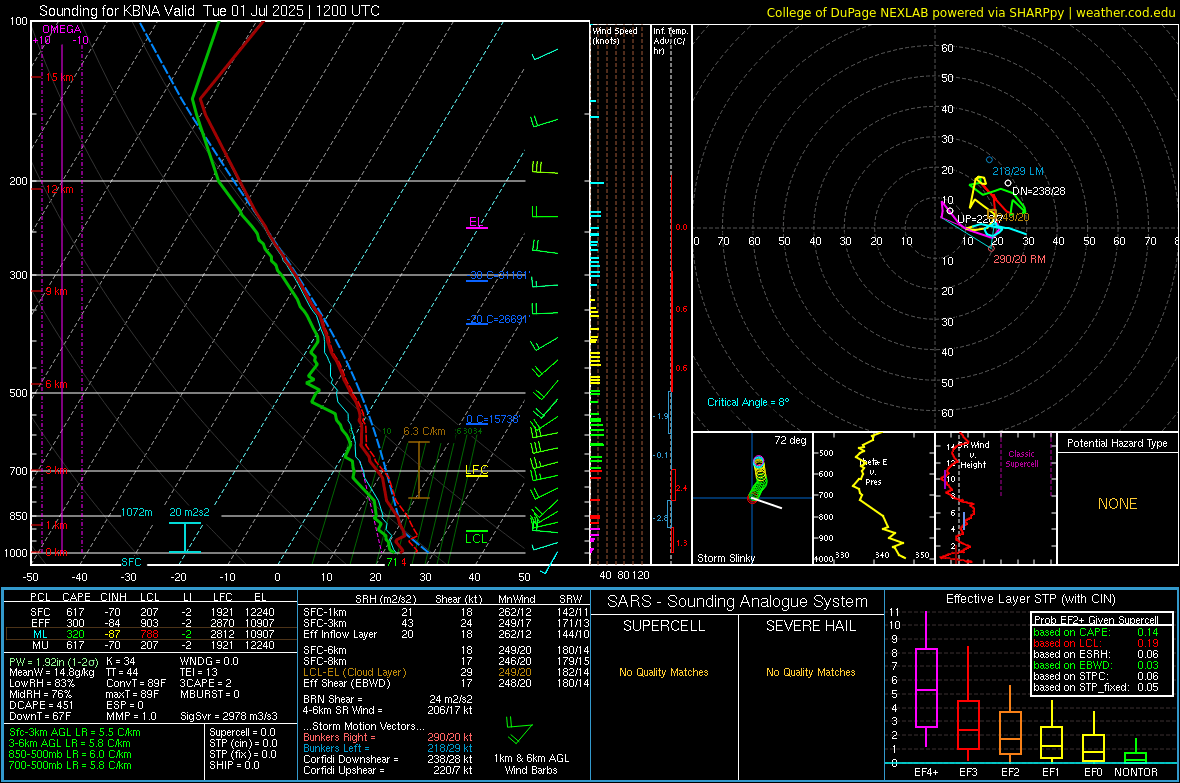Click the Corfidi Downshear line
This screenshot has height=783, width=1180.
coord(388,759)
